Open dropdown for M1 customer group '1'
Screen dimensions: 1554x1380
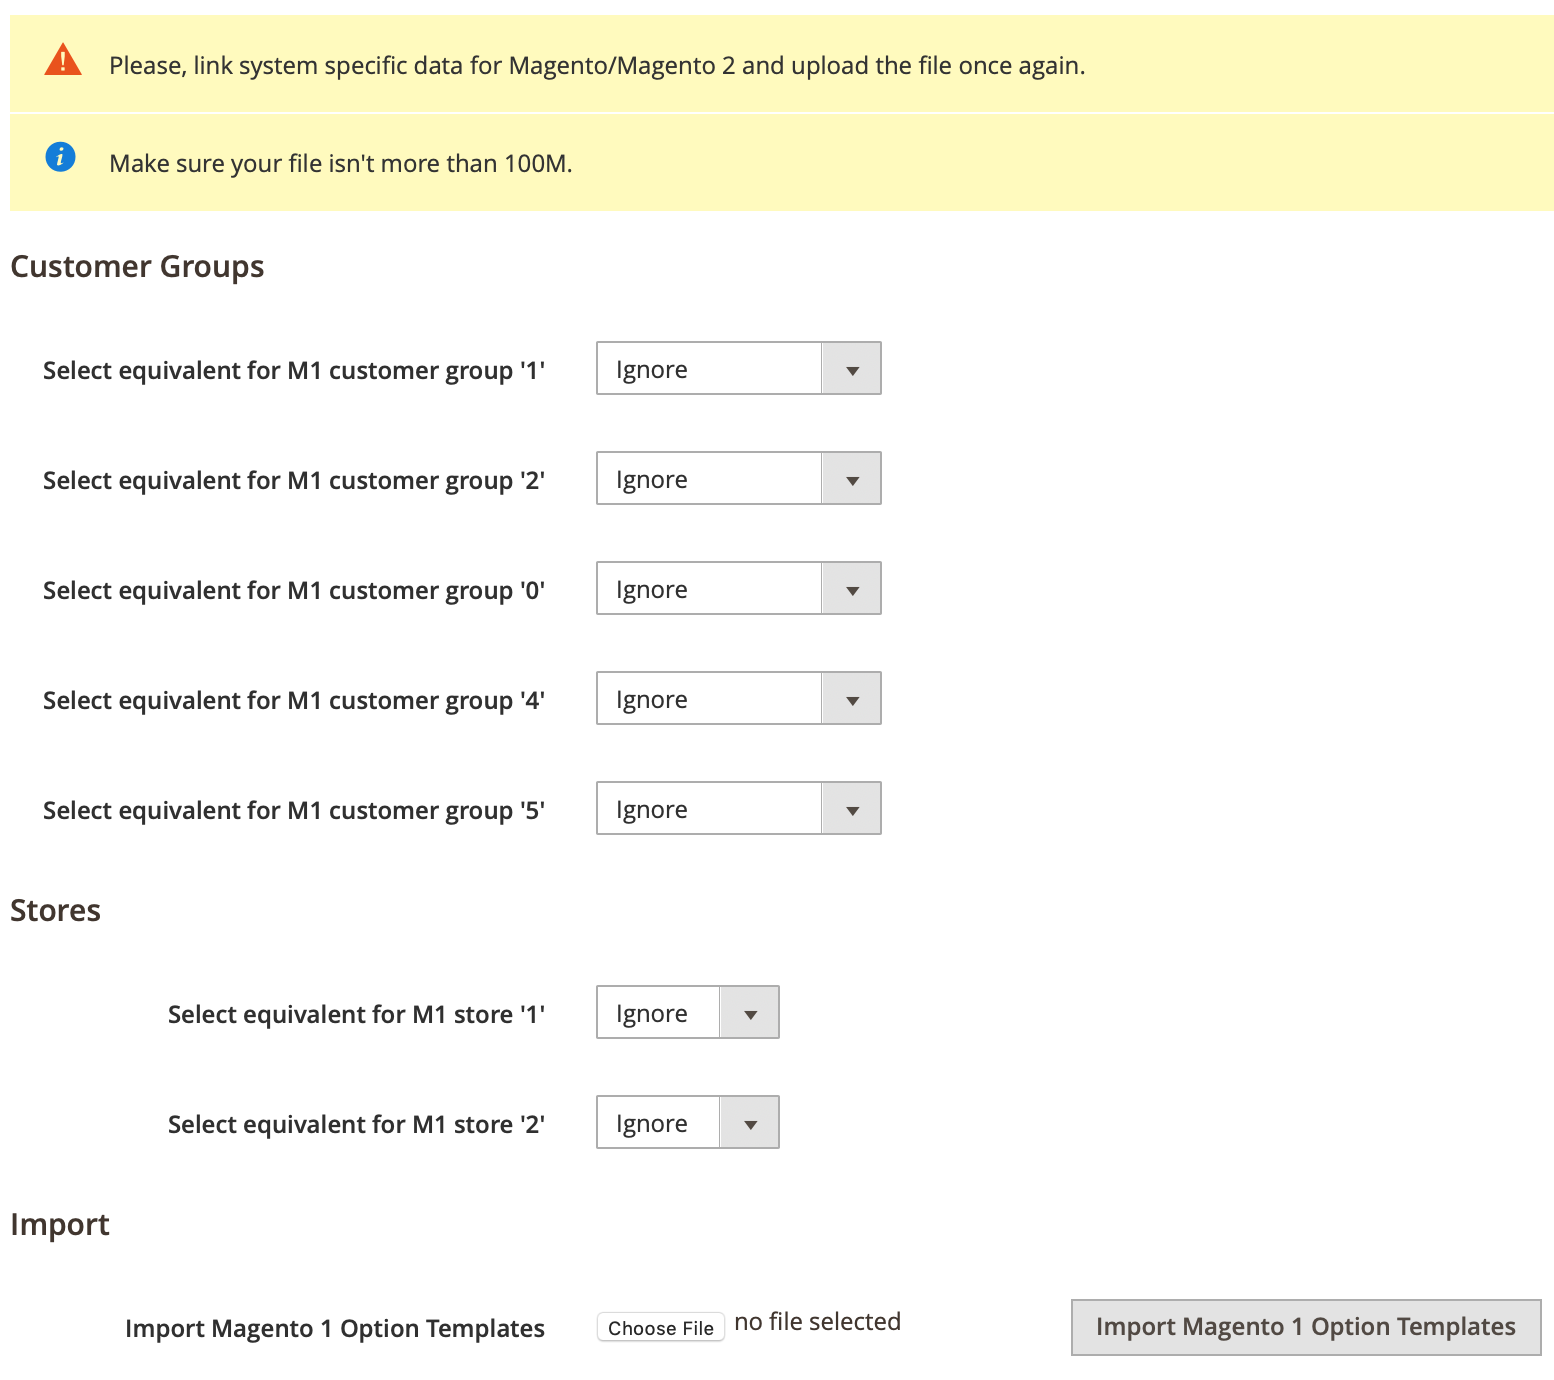click(x=739, y=368)
